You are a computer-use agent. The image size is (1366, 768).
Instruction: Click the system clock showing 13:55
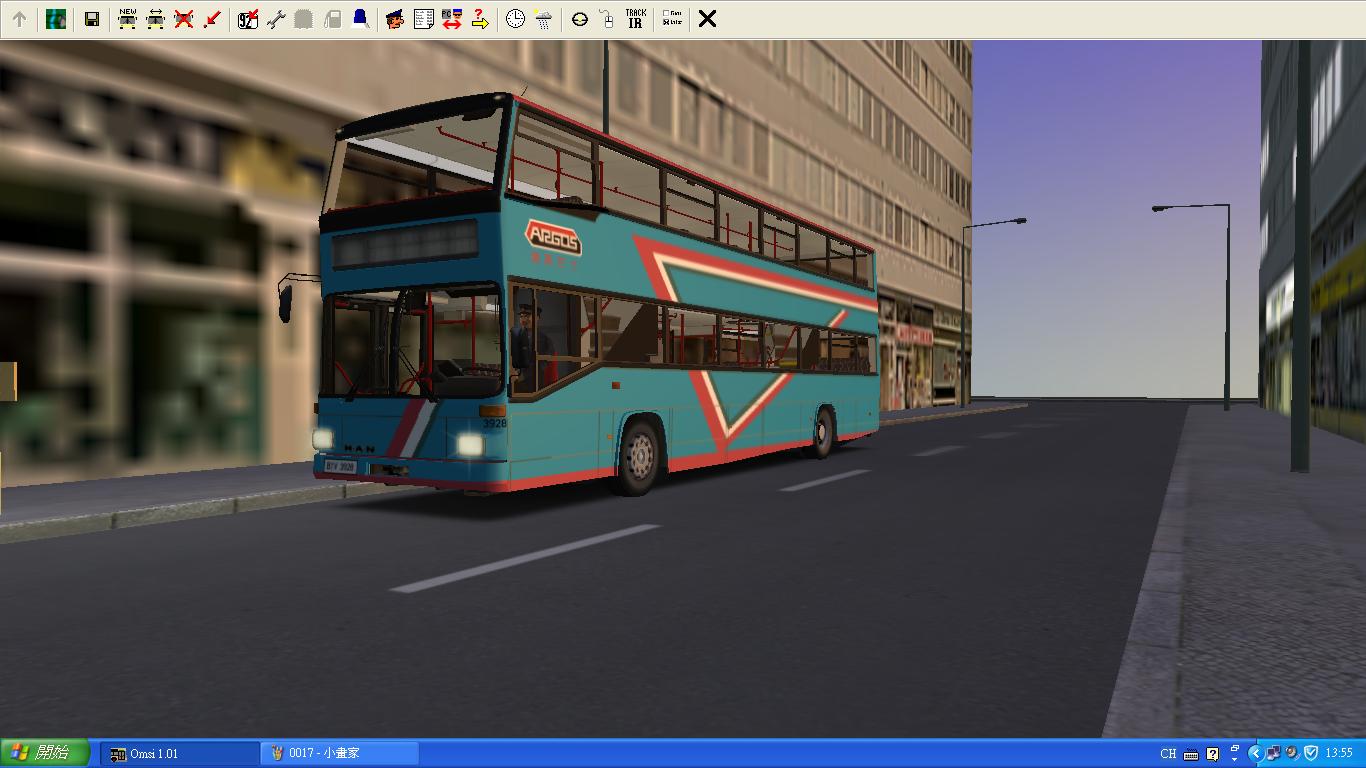1339,753
